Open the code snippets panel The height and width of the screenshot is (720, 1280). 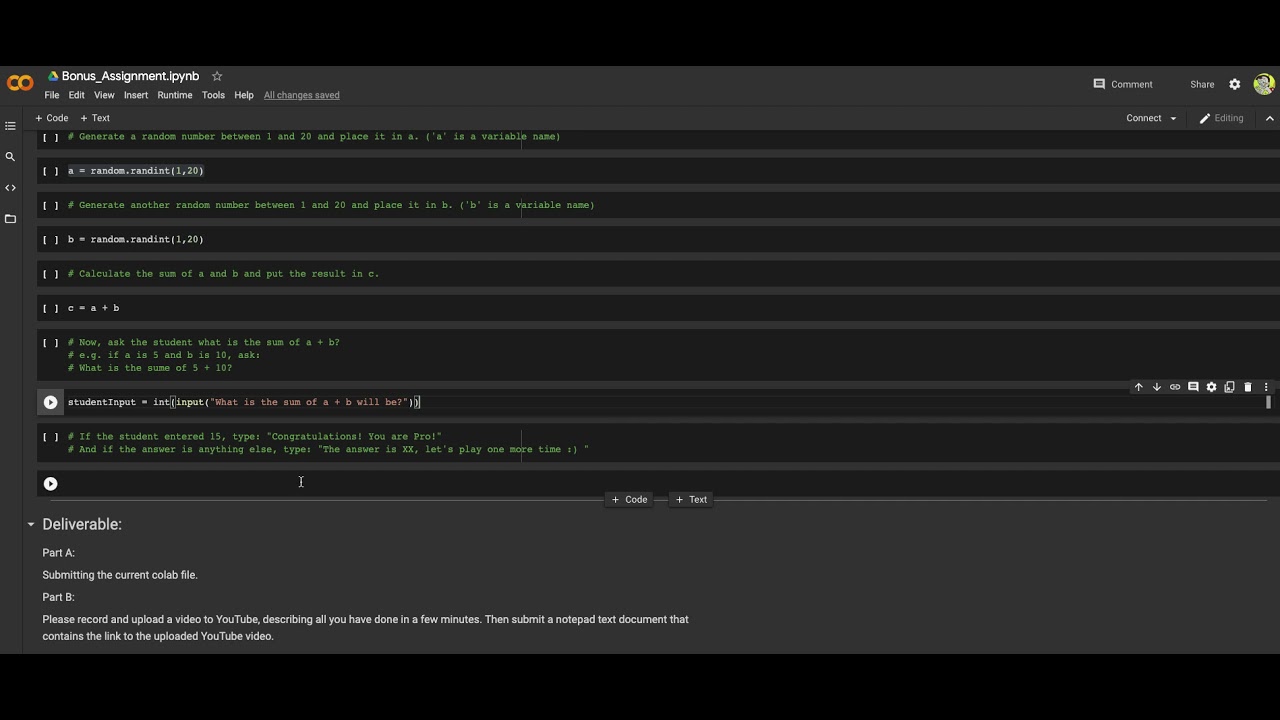pyautogui.click(x=11, y=188)
